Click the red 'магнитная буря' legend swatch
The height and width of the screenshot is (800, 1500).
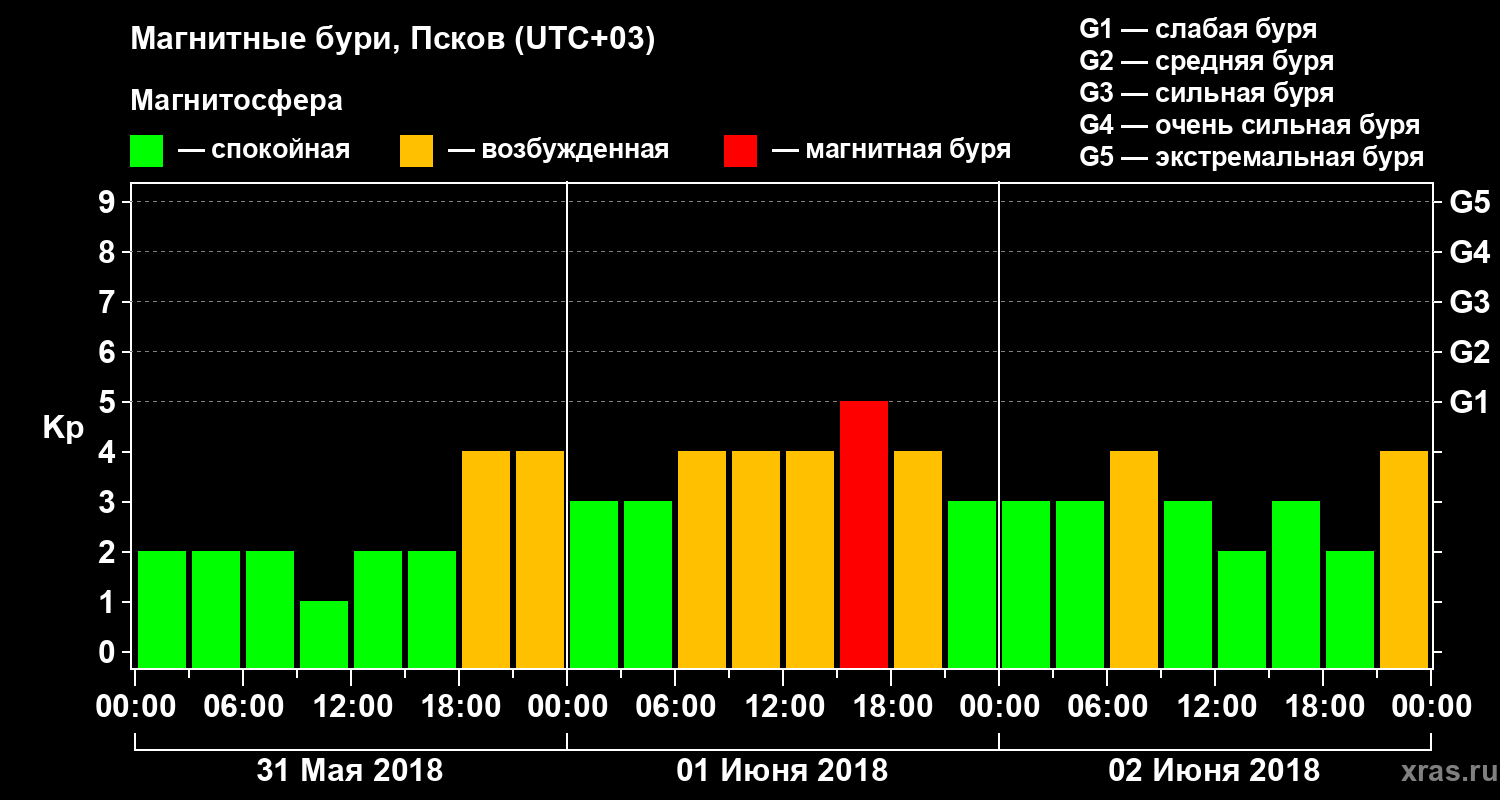740,151
